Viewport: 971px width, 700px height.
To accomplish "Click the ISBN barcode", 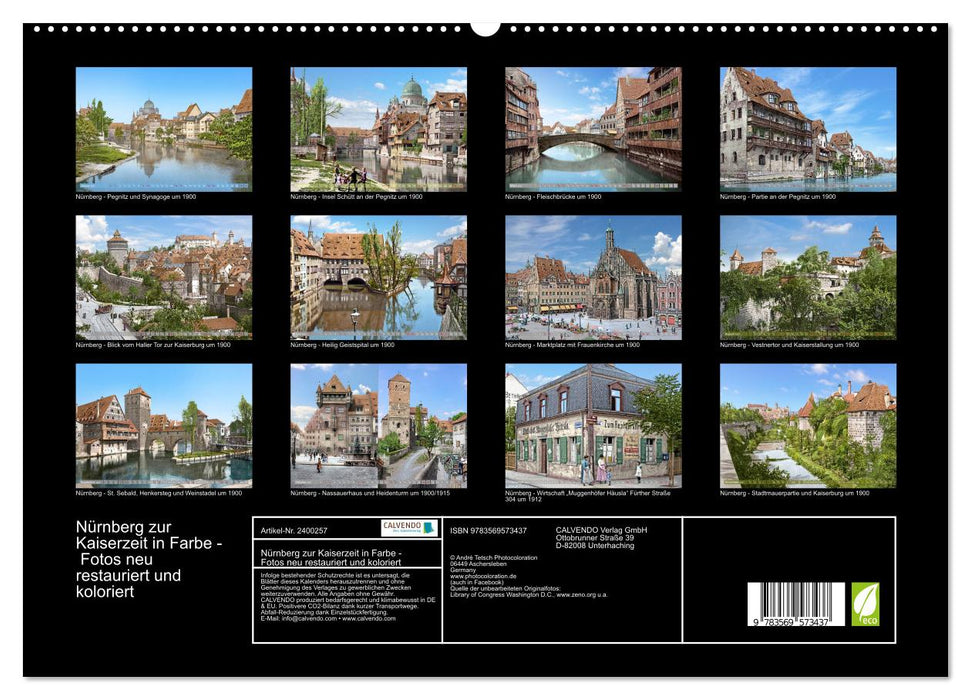I will point(796,604).
